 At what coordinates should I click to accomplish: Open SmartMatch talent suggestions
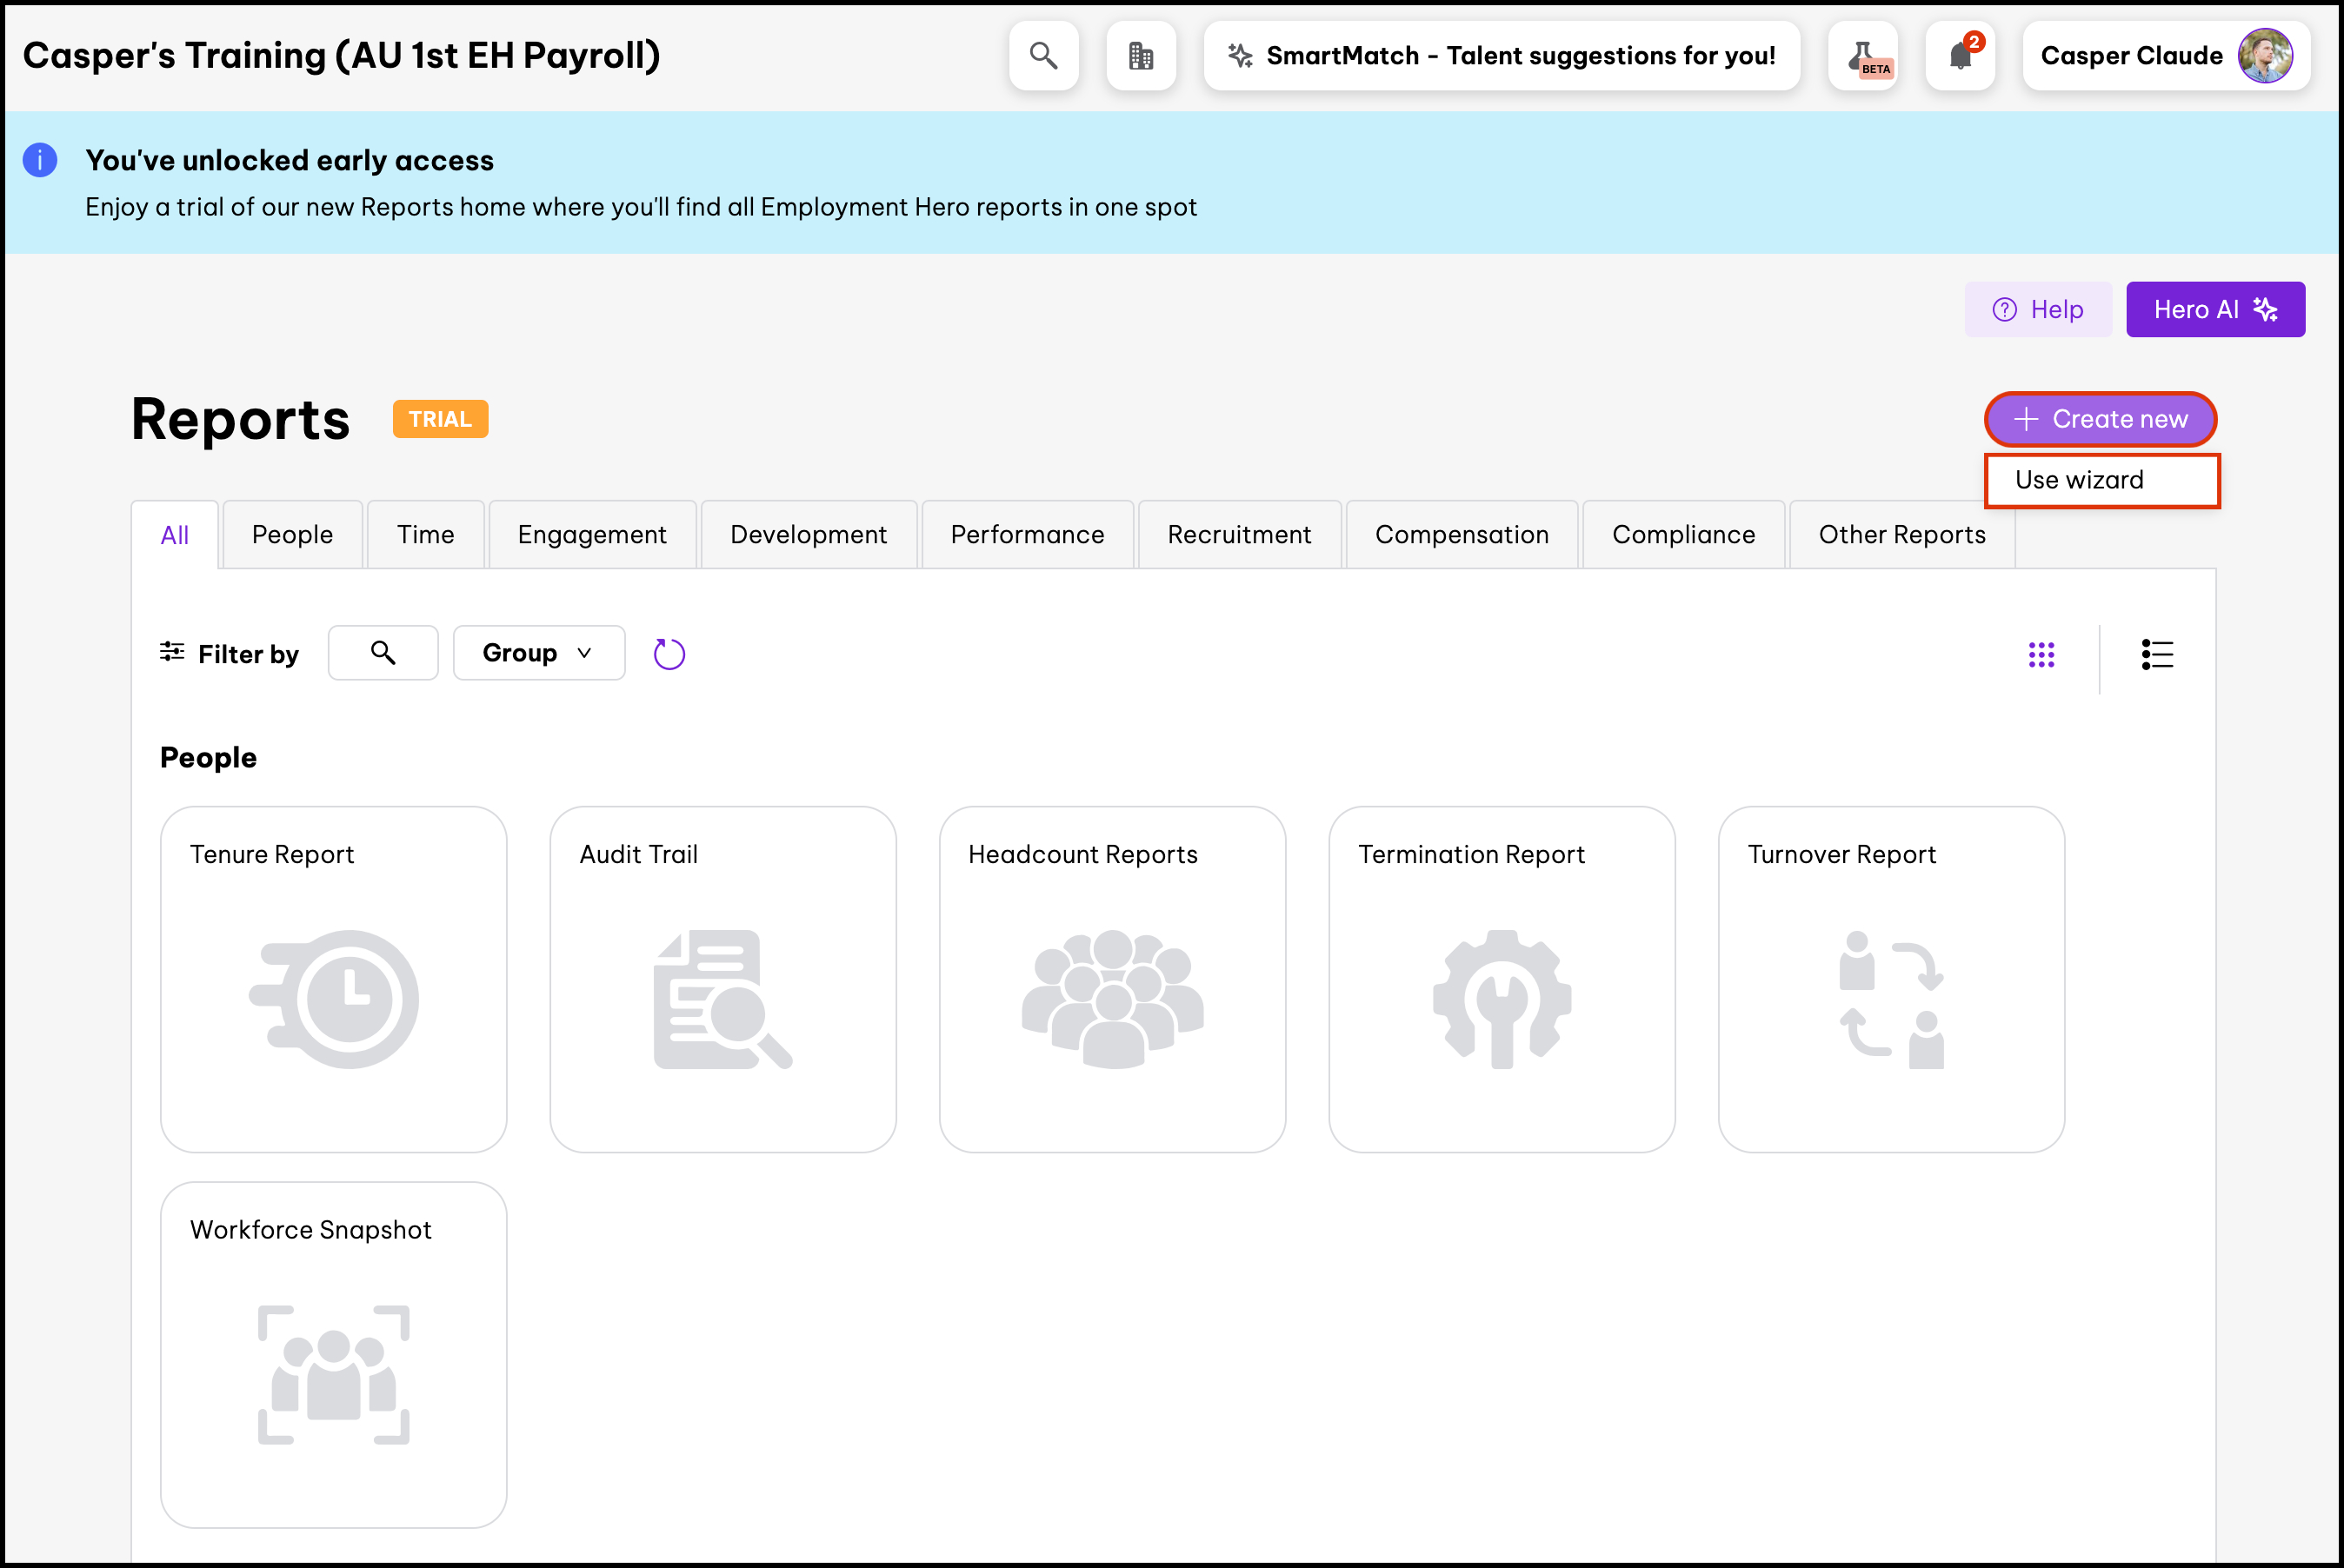[x=1501, y=56]
